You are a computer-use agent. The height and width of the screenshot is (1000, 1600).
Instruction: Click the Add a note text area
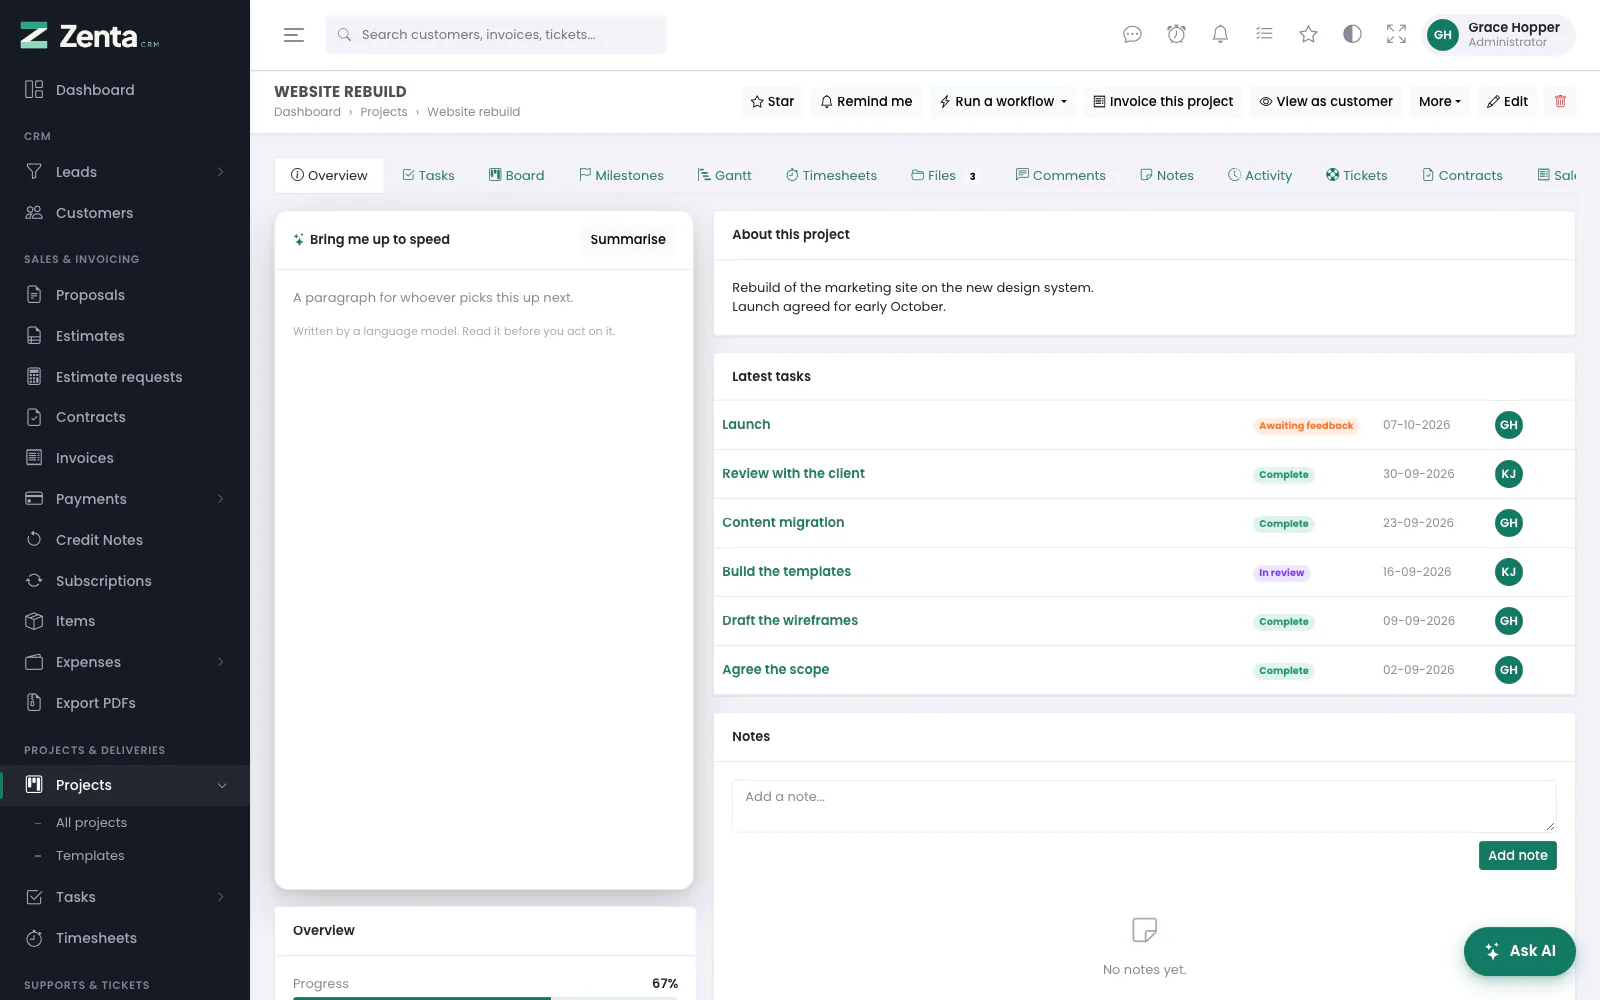(1144, 806)
